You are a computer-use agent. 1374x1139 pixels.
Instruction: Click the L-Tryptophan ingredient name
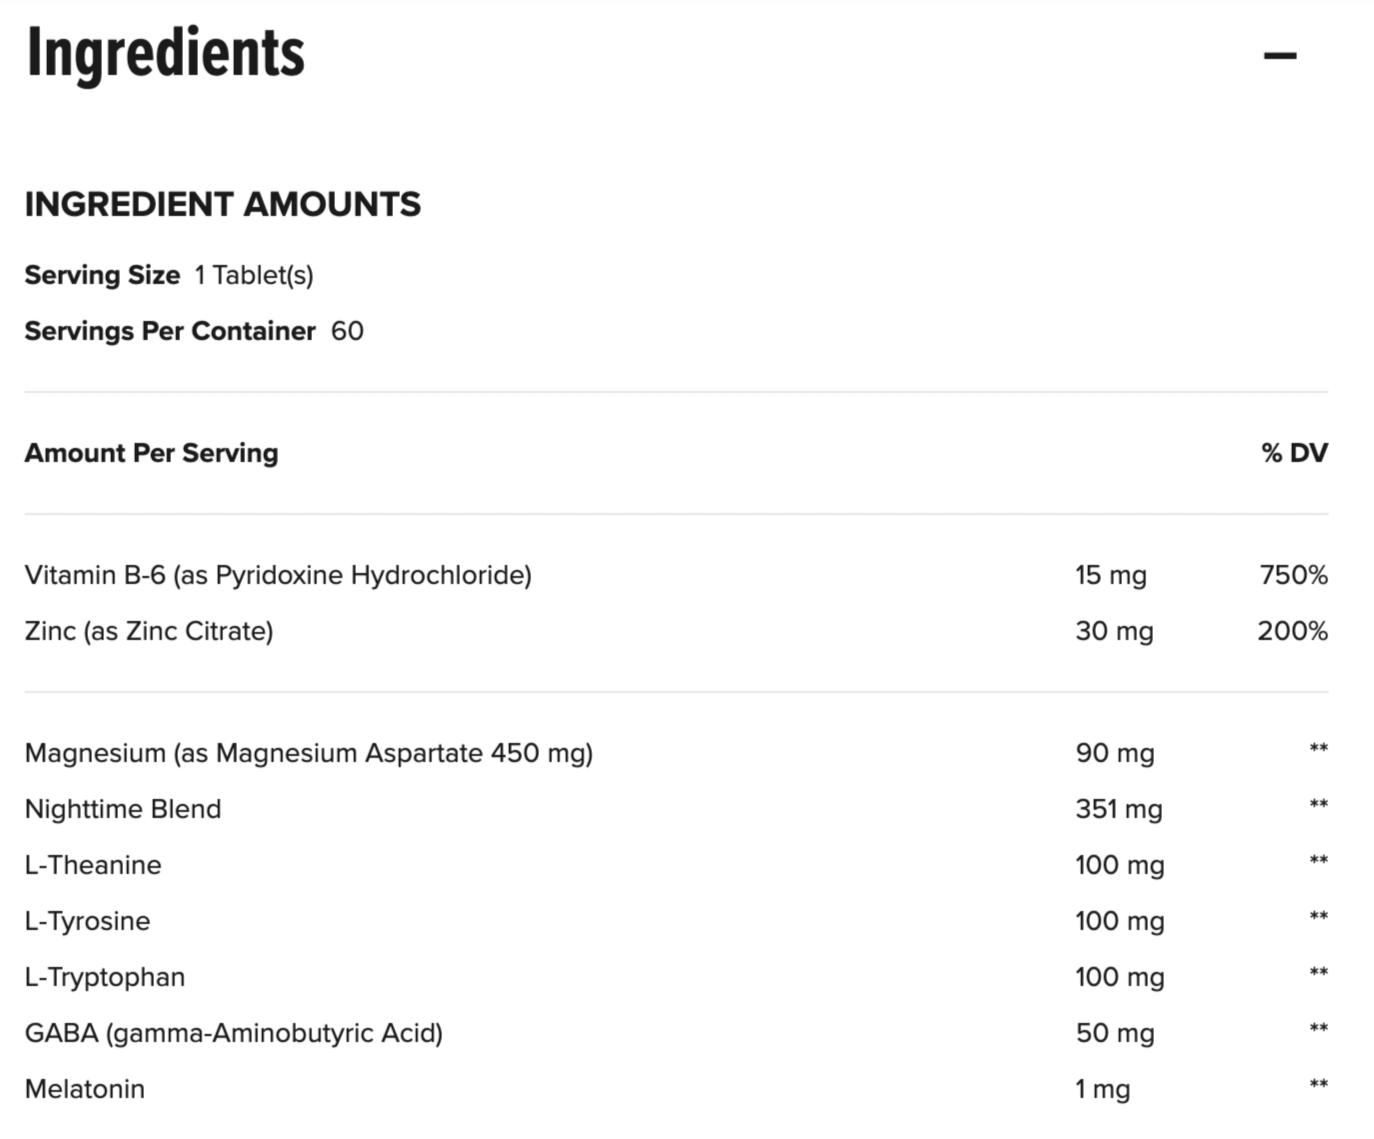click(x=105, y=977)
